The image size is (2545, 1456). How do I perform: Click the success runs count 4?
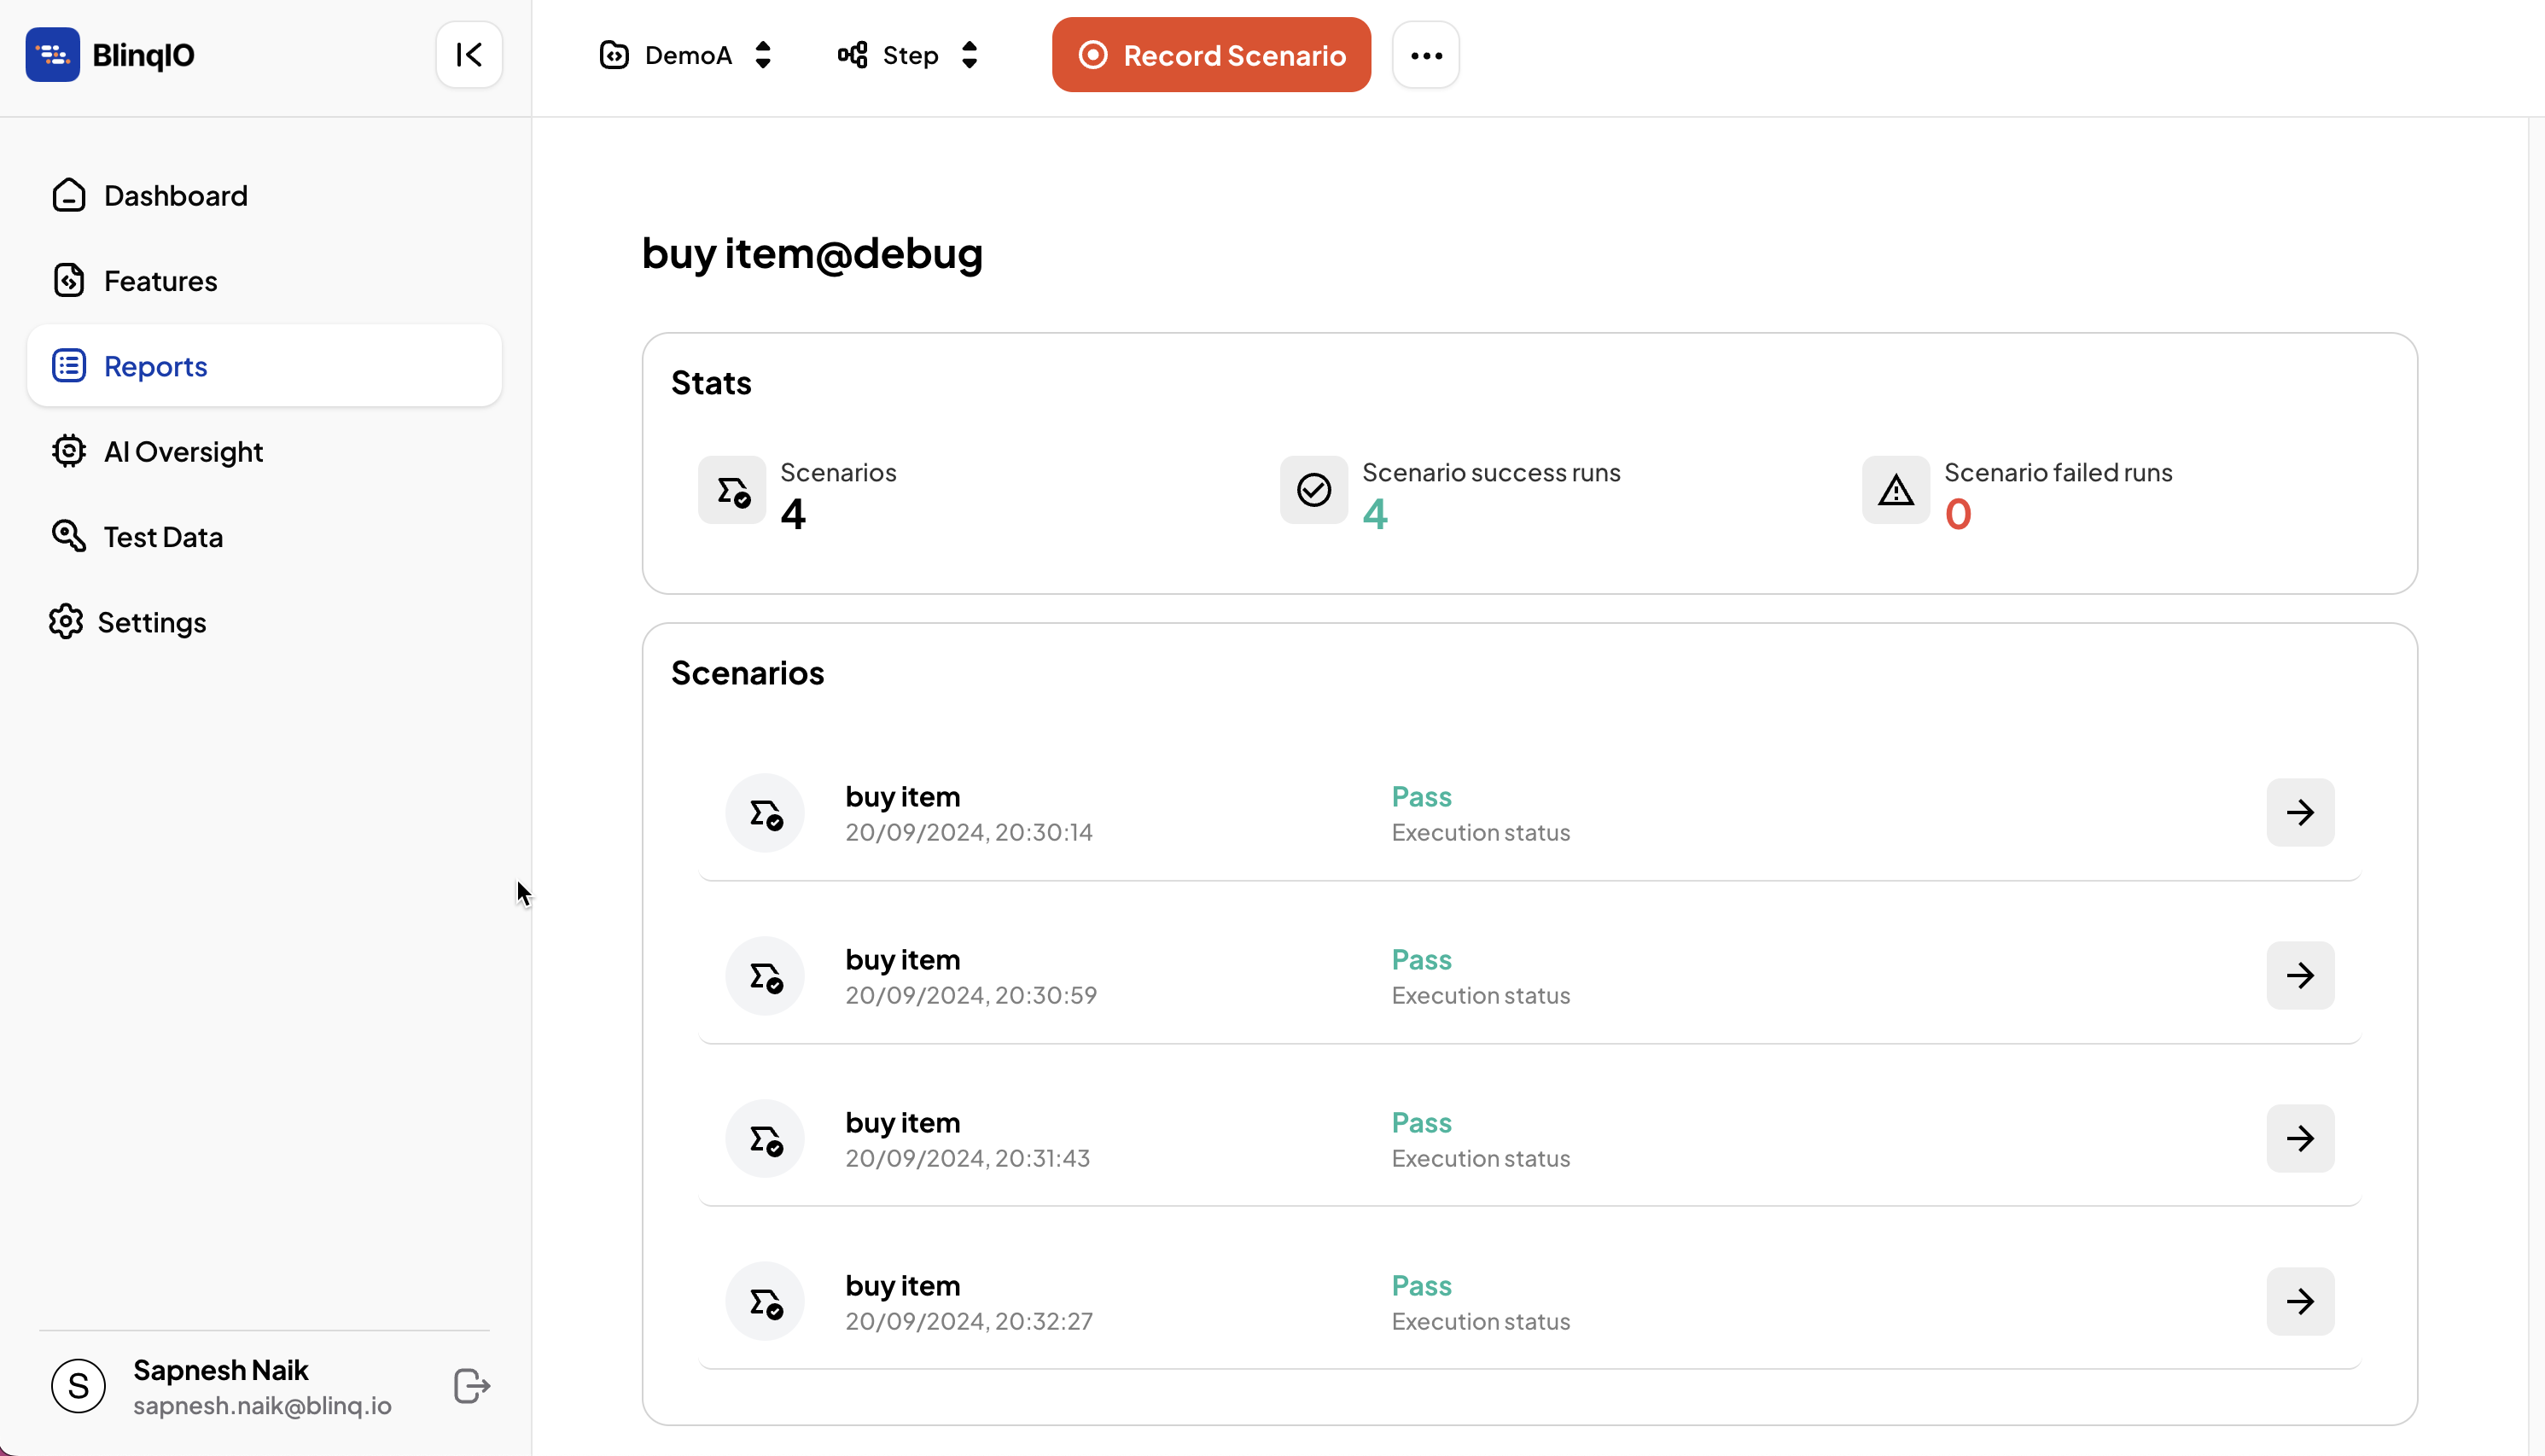(1375, 514)
